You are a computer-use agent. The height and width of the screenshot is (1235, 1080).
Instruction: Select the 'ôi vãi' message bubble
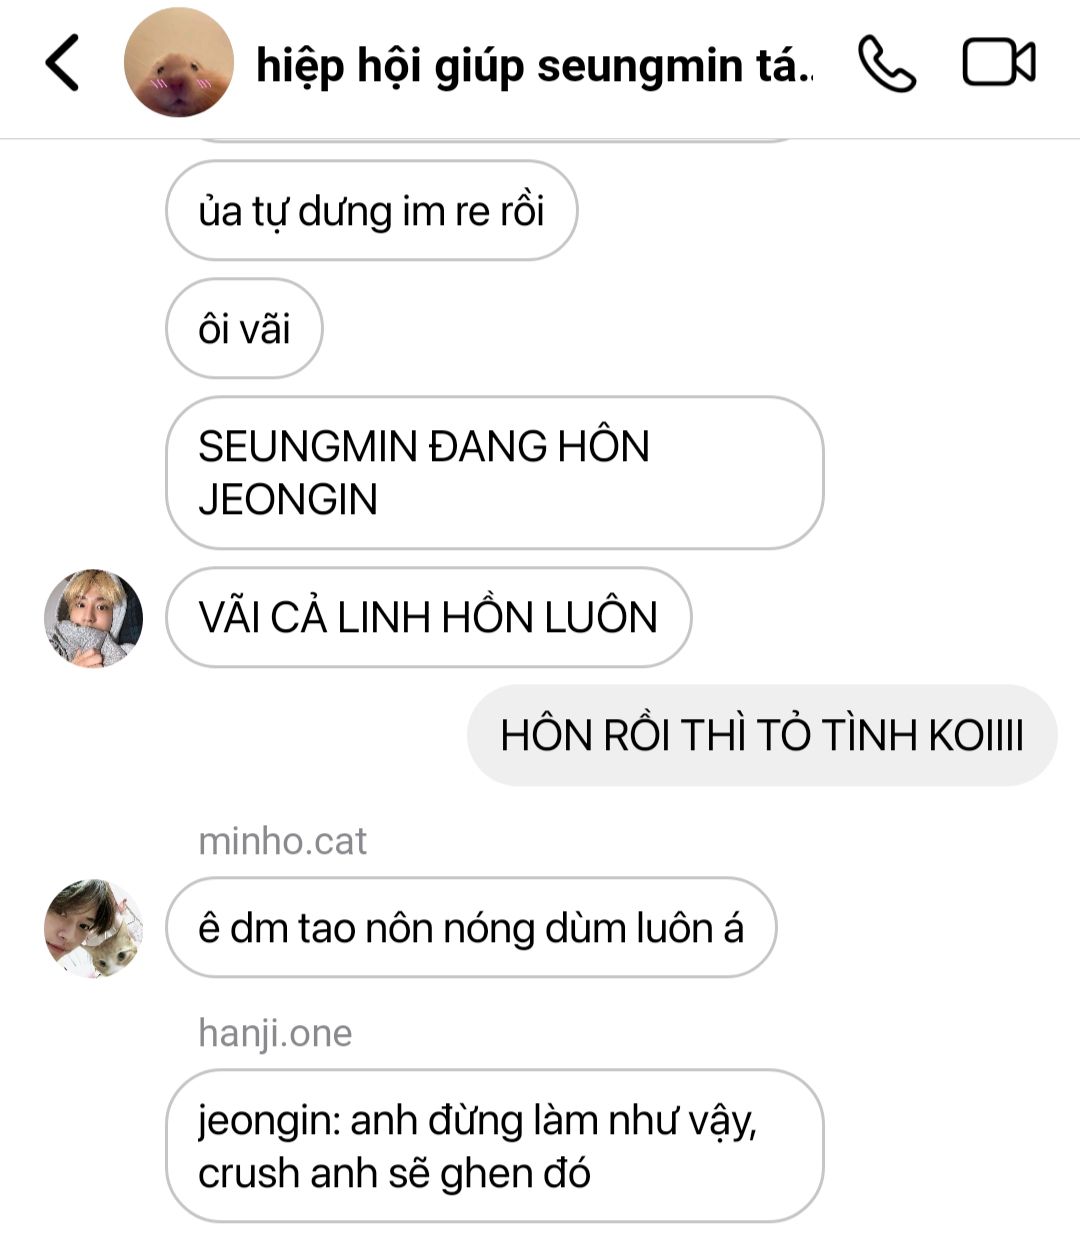(x=244, y=329)
